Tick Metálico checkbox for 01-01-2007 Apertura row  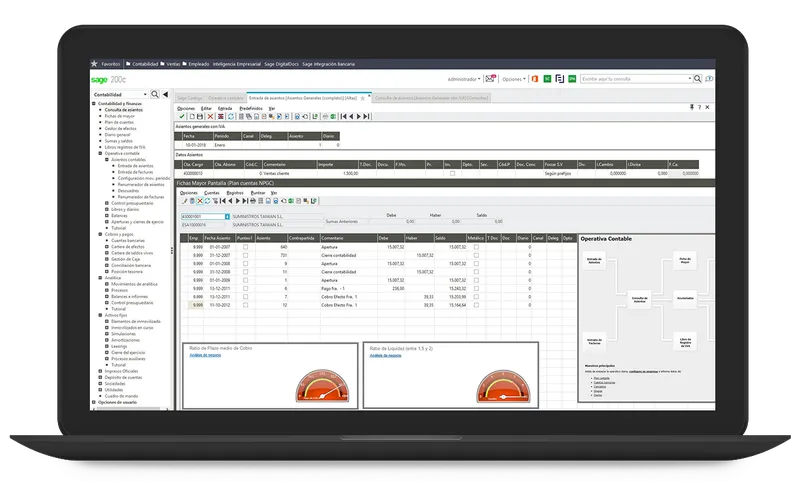coord(476,247)
